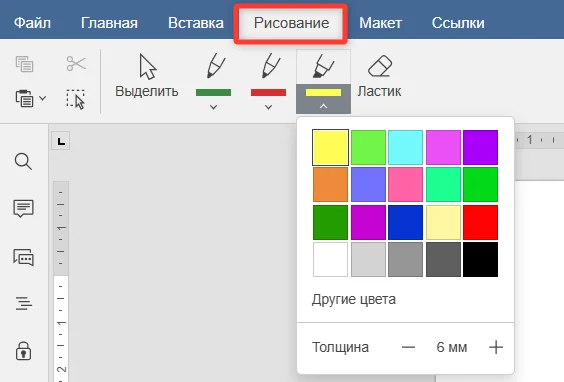Increase Толщина with plus button
Screen dimensions: 564x382
[496, 347]
